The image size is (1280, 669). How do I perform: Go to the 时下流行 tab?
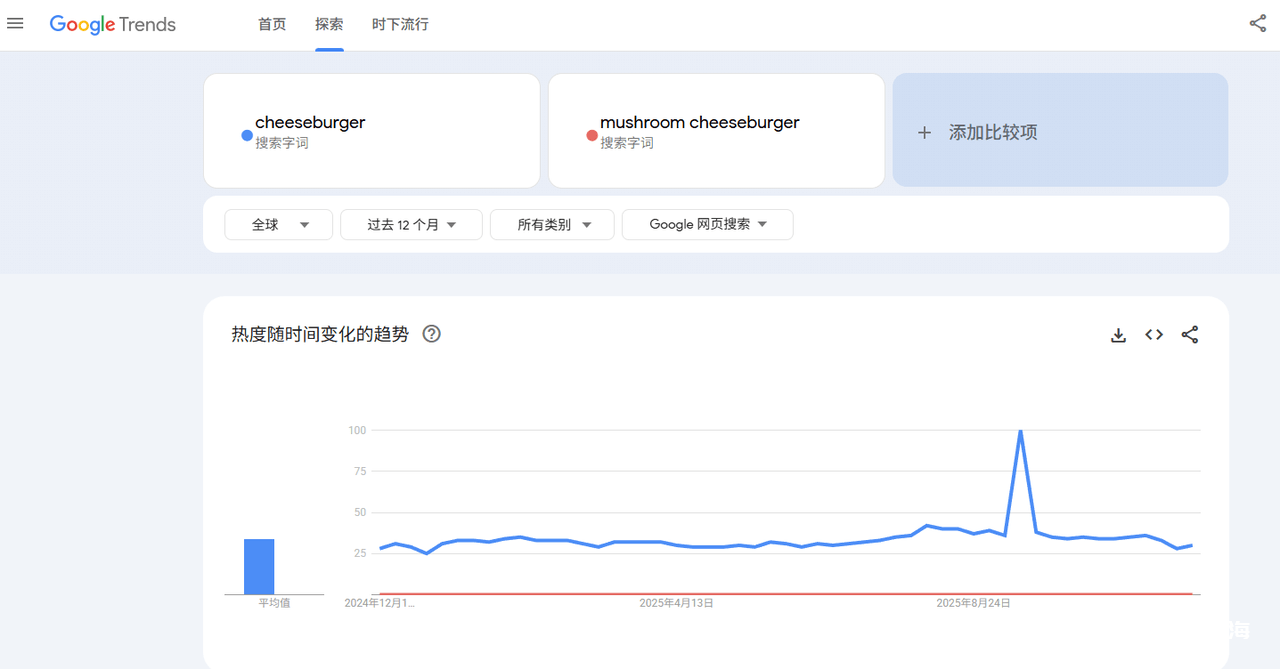click(x=400, y=24)
